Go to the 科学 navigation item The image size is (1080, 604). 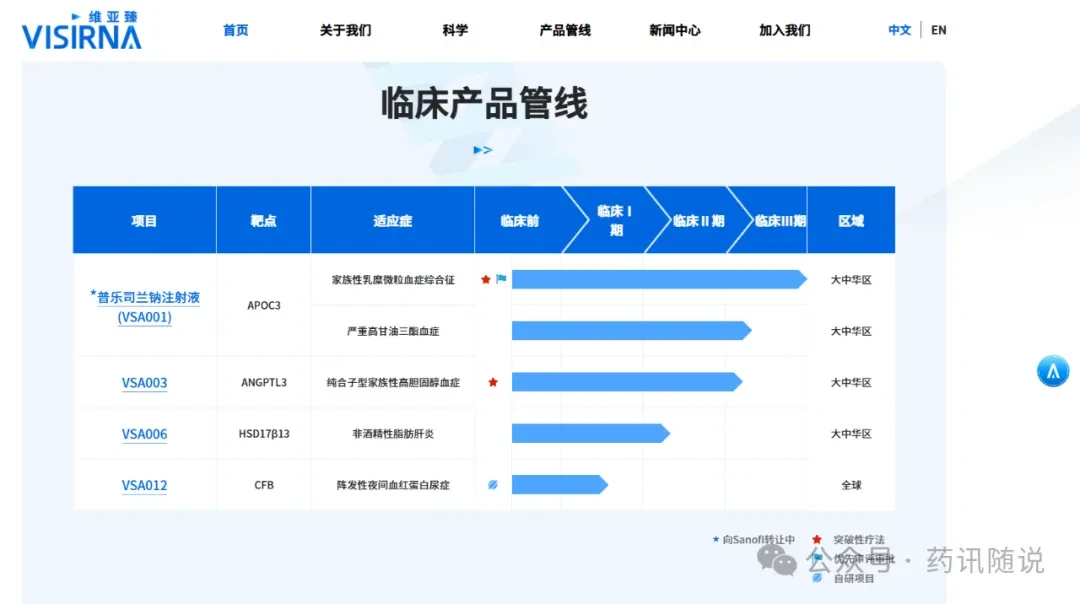point(455,30)
